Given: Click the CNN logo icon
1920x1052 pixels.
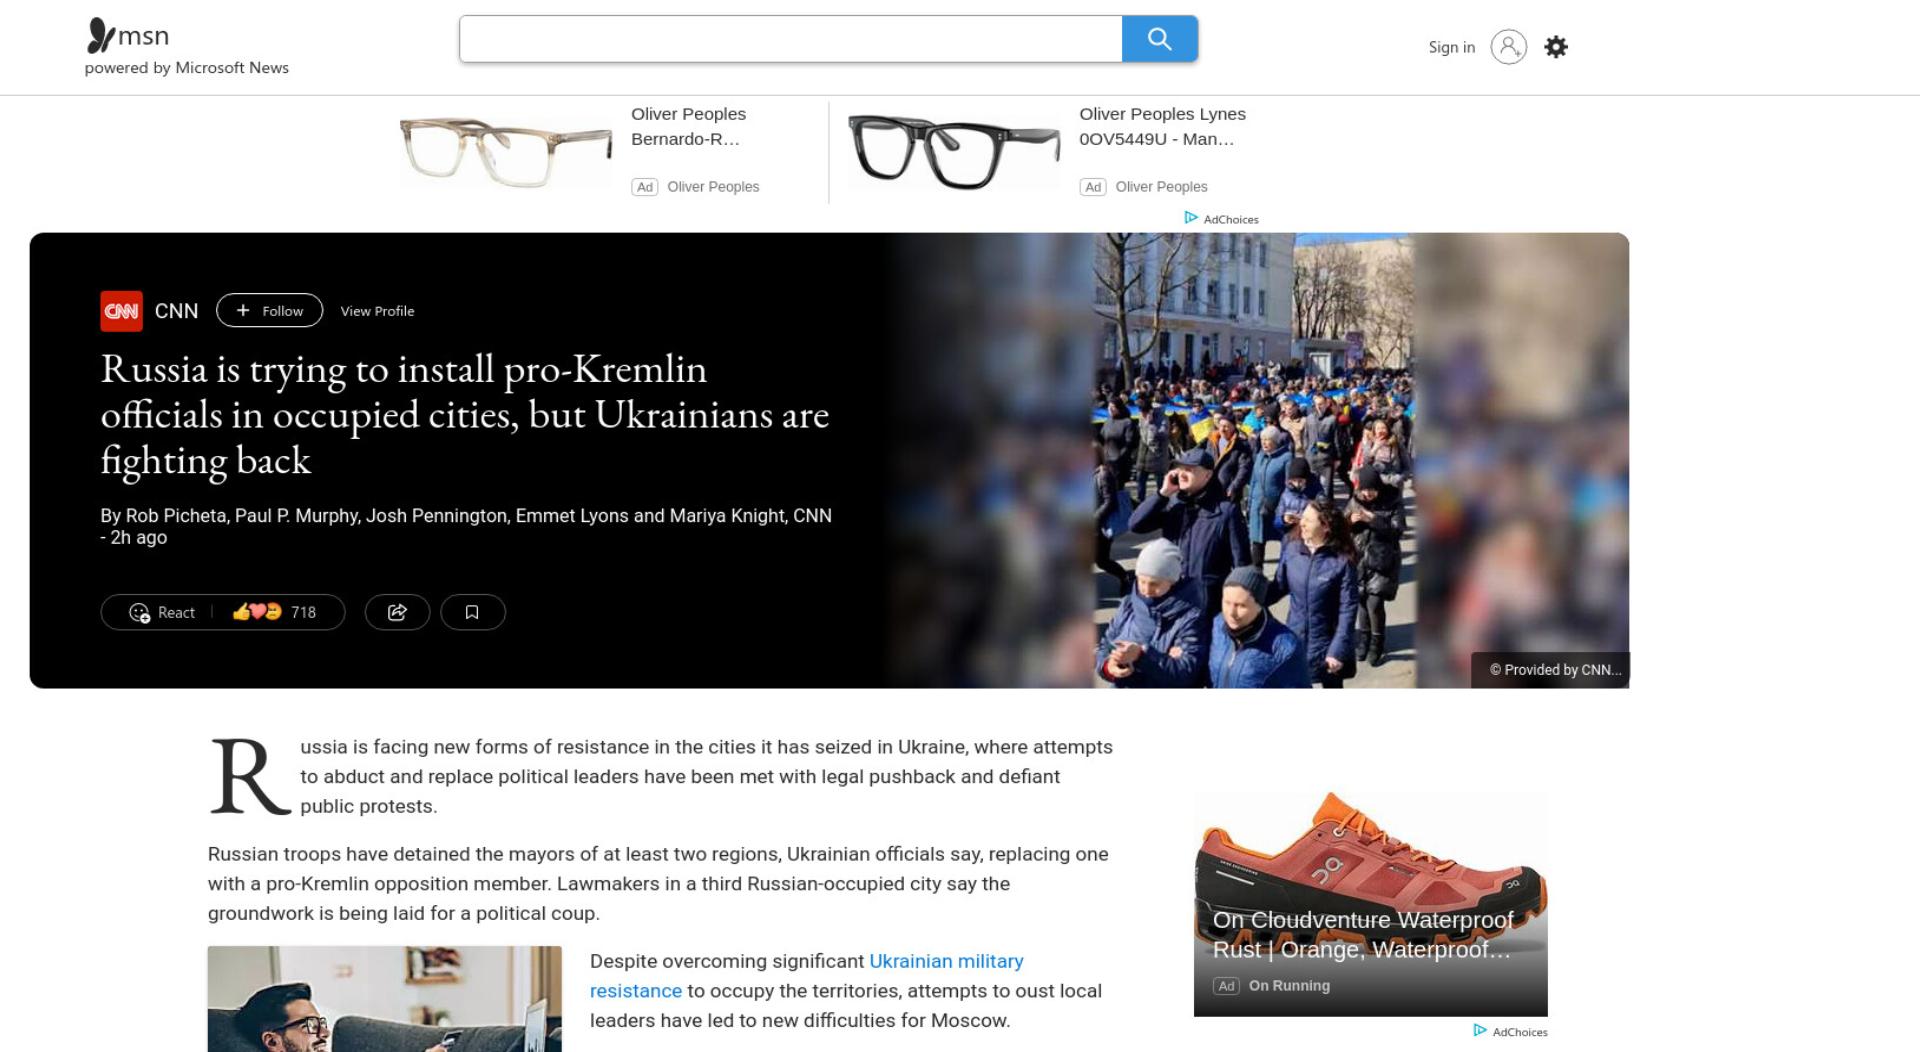Looking at the screenshot, I should click(x=121, y=311).
